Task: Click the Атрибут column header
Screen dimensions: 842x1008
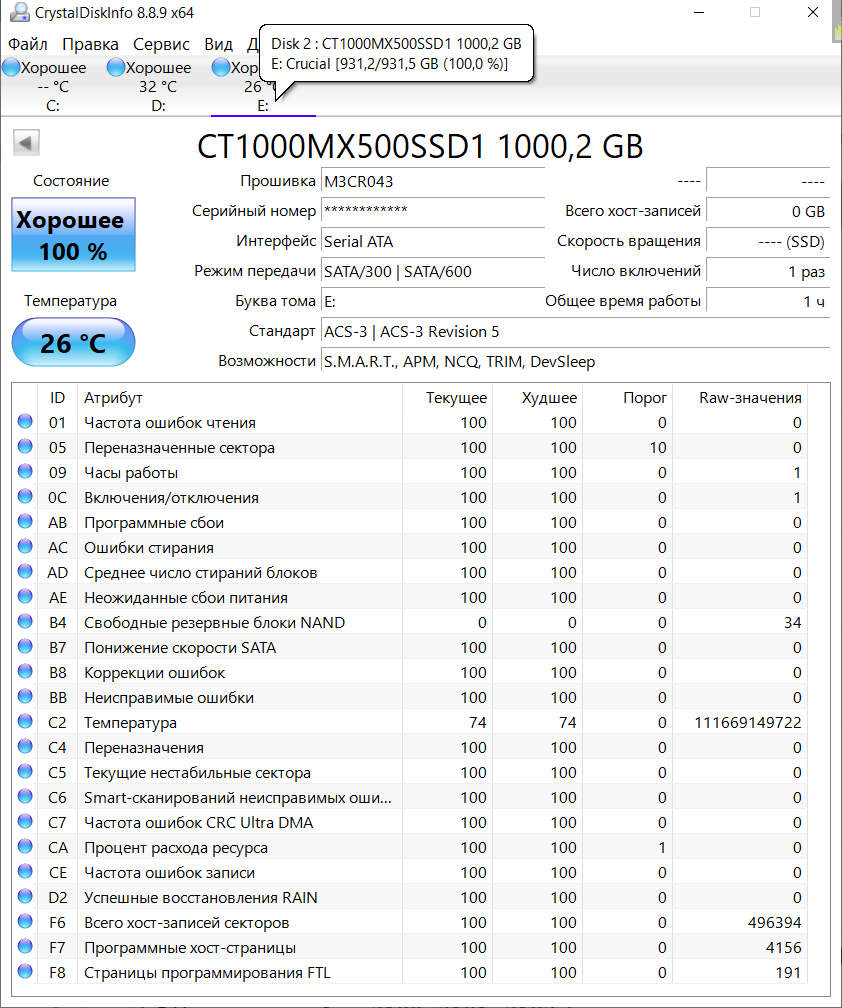Action: 113,398
